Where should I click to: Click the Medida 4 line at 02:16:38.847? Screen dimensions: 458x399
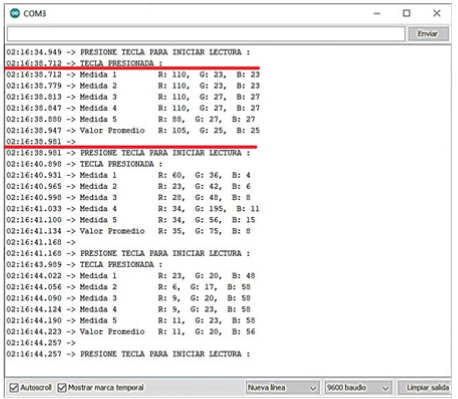(x=133, y=108)
